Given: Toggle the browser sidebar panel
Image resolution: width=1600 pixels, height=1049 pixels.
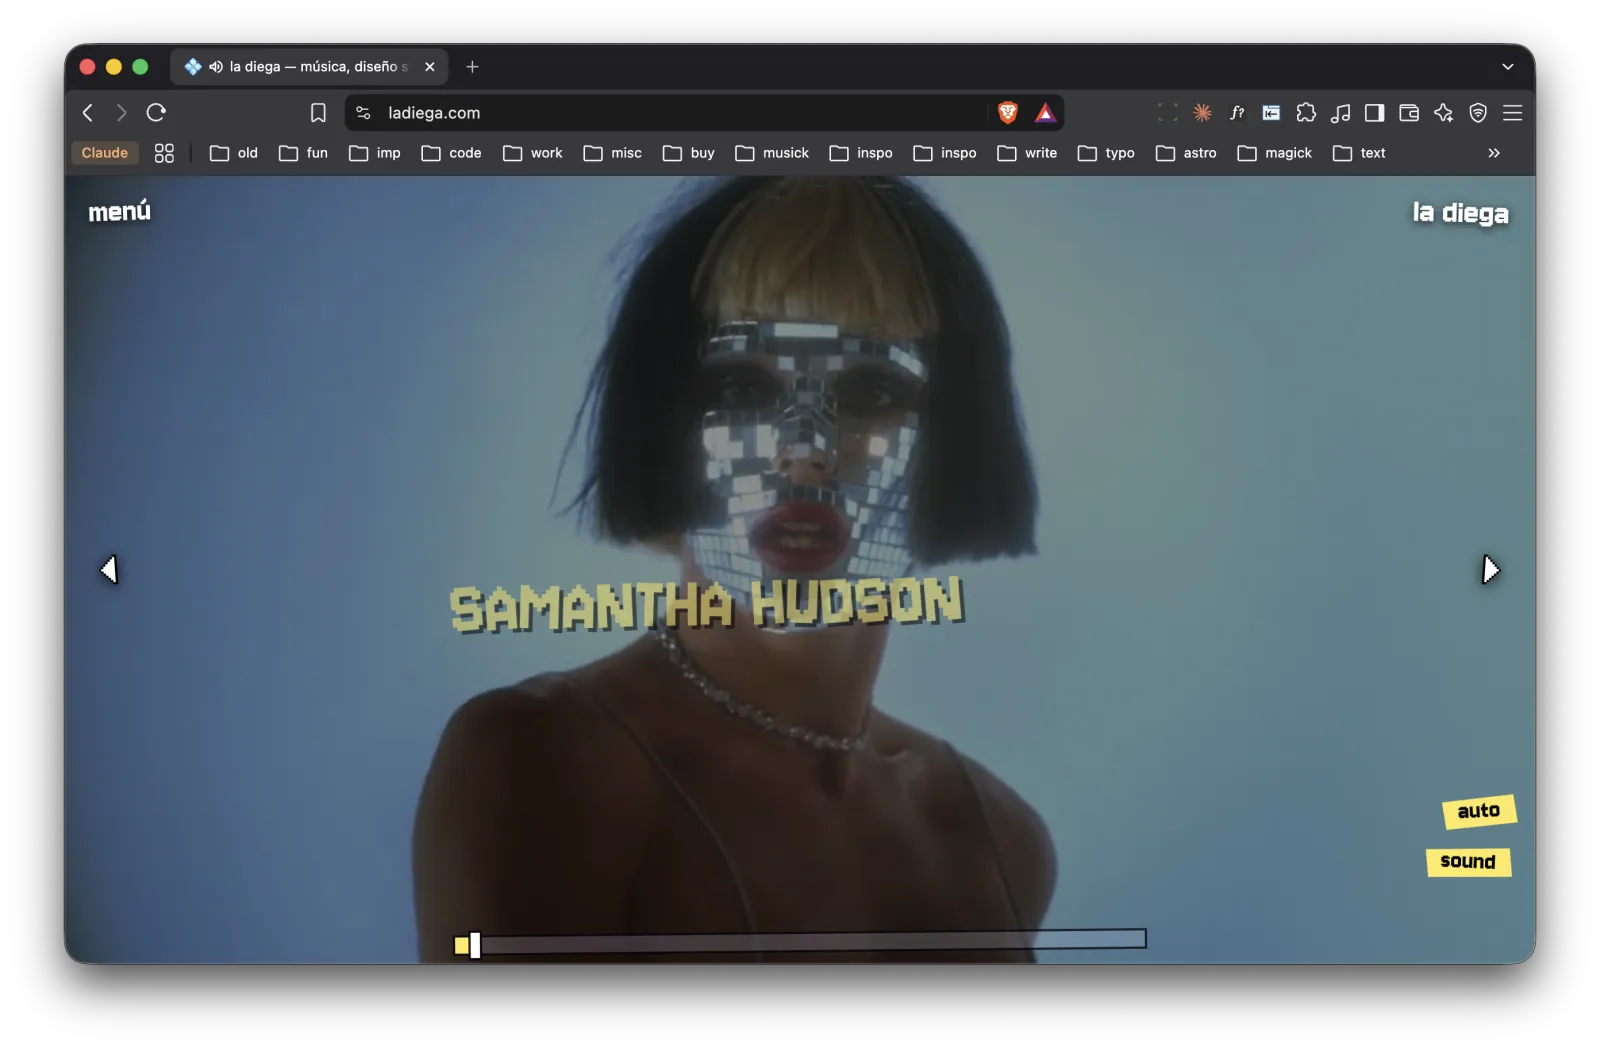Looking at the screenshot, I should 1375,113.
